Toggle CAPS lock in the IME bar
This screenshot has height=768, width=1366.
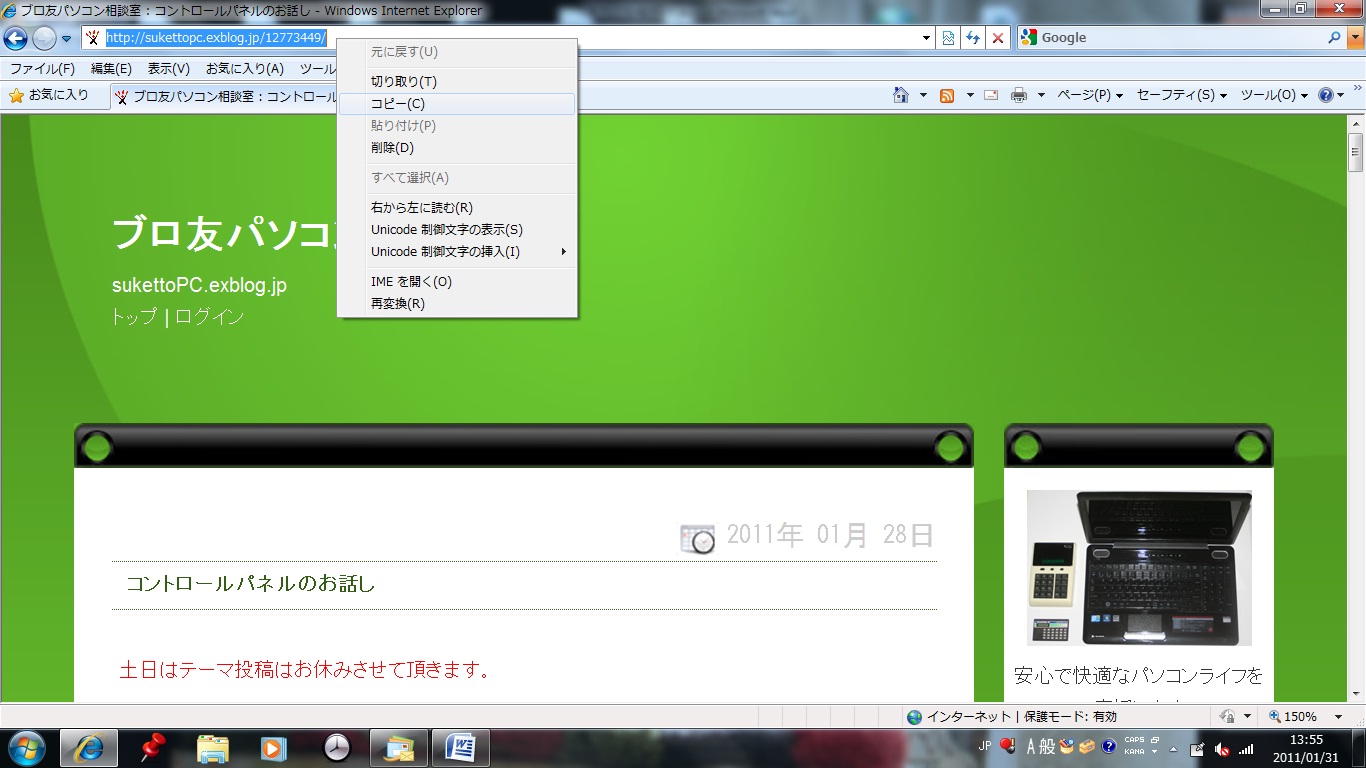click(1134, 740)
